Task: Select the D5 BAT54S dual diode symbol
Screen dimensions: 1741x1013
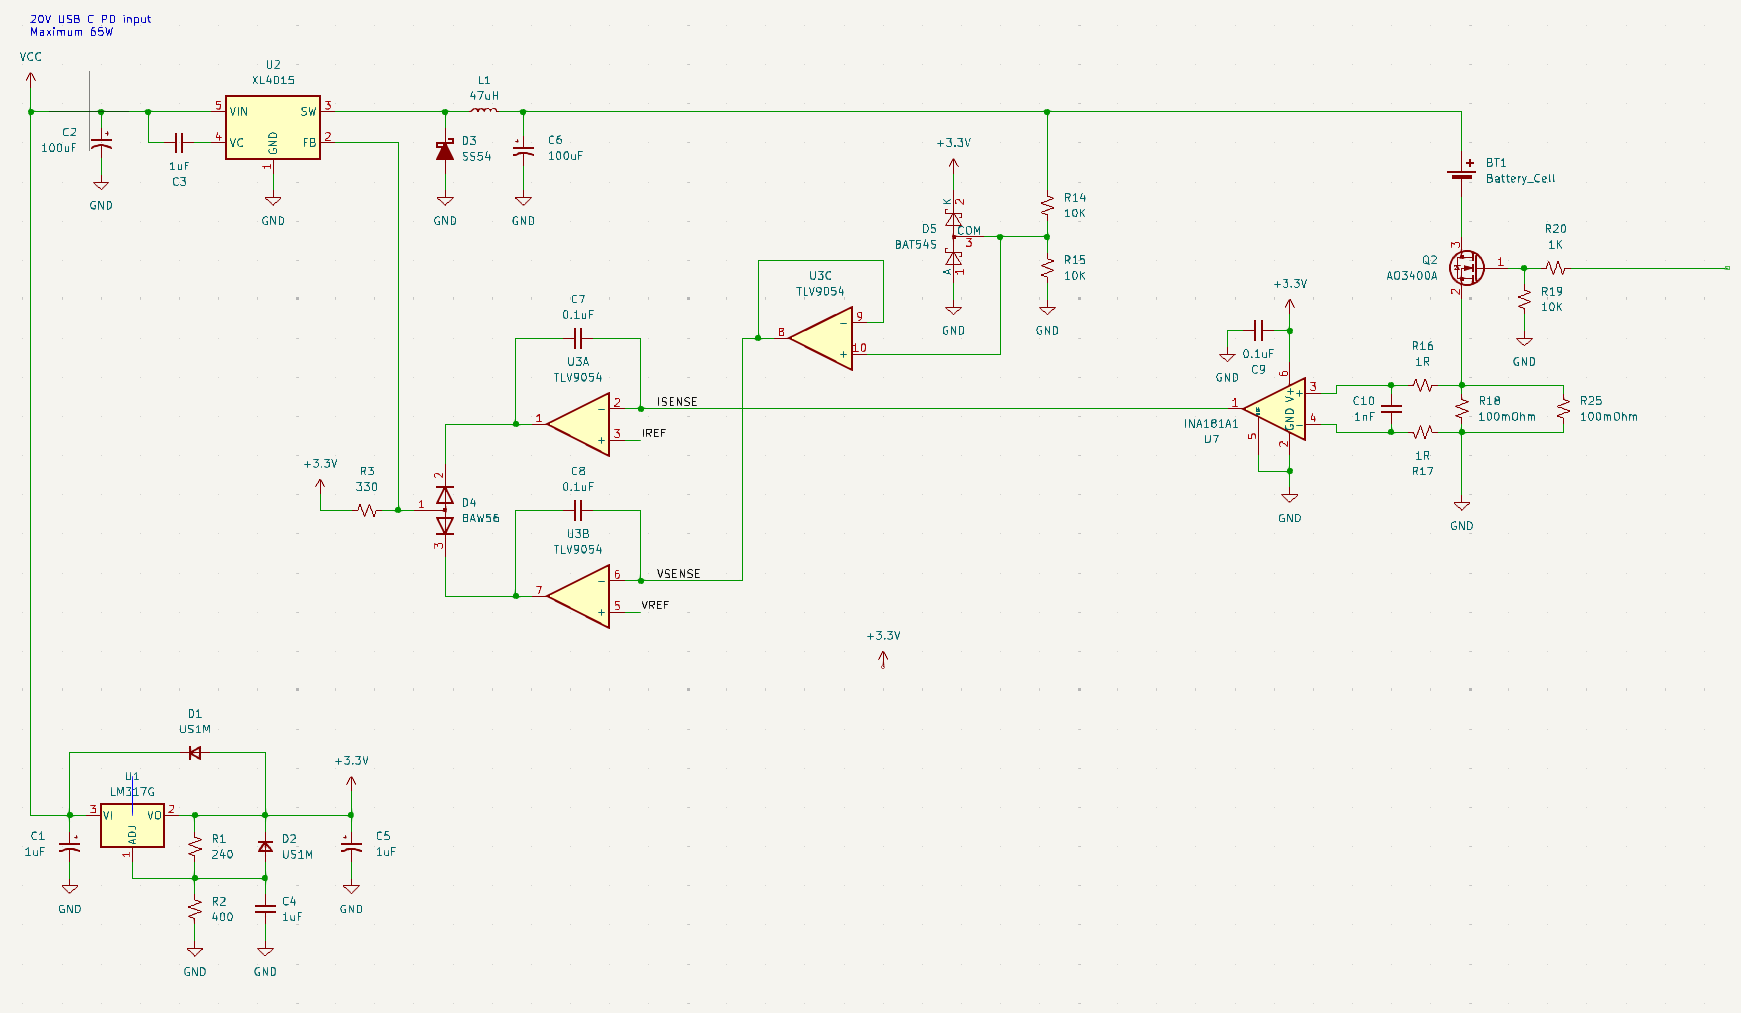Action: coord(954,238)
